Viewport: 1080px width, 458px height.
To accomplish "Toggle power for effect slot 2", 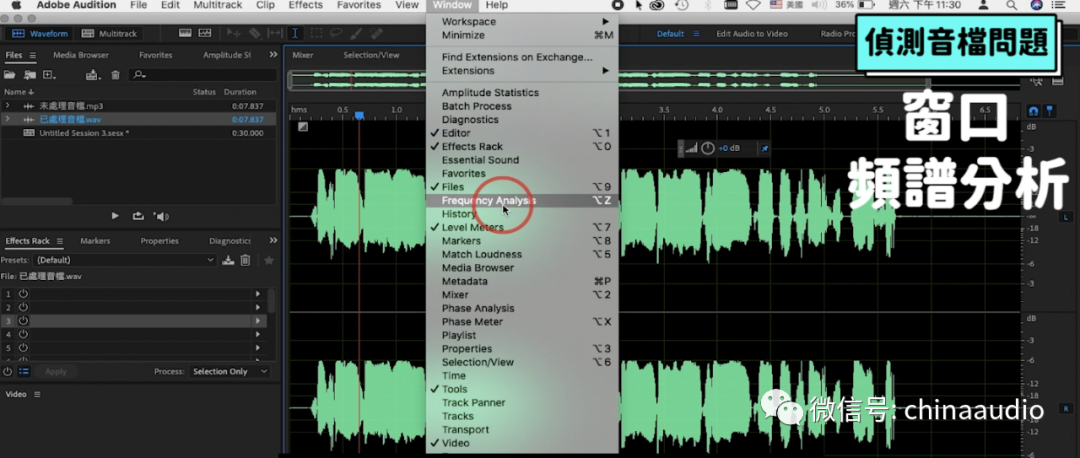I will 23,307.
